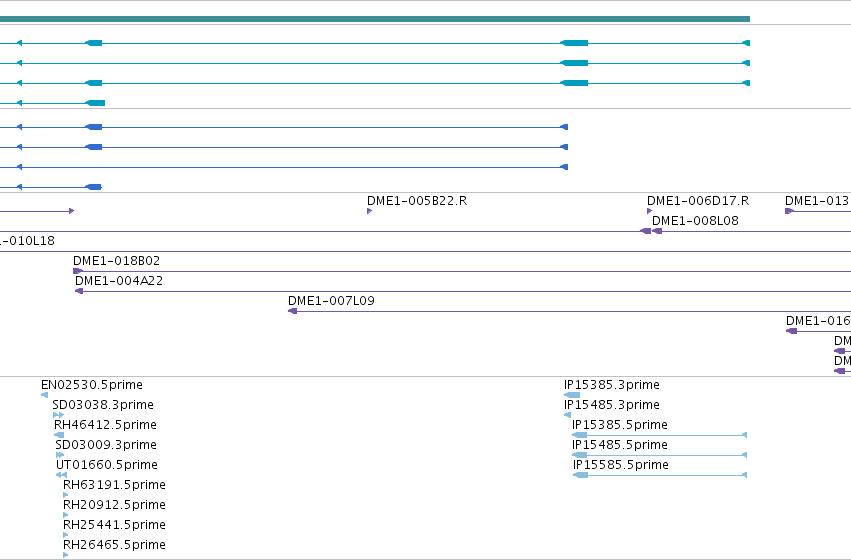Select the arrow glyph under RH26465.5prime
This screenshot has width=851, height=560.
point(66,555)
